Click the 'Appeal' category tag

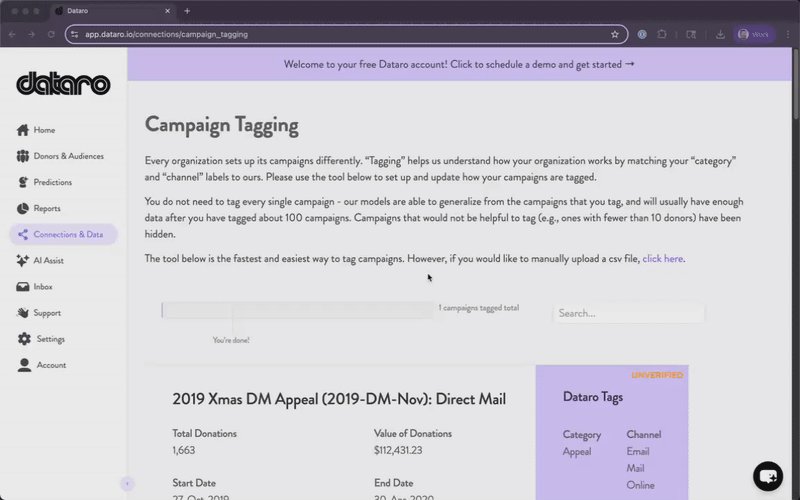pyautogui.click(x=577, y=452)
